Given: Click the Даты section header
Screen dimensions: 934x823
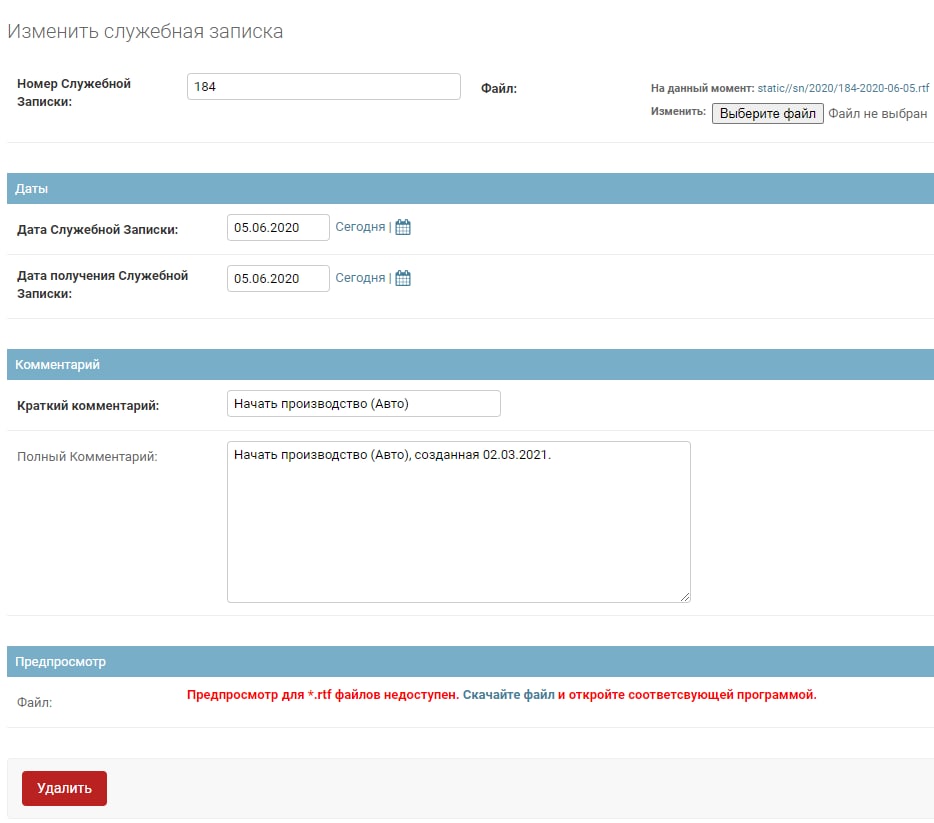Looking at the screenshot, I should click(471, 189).
